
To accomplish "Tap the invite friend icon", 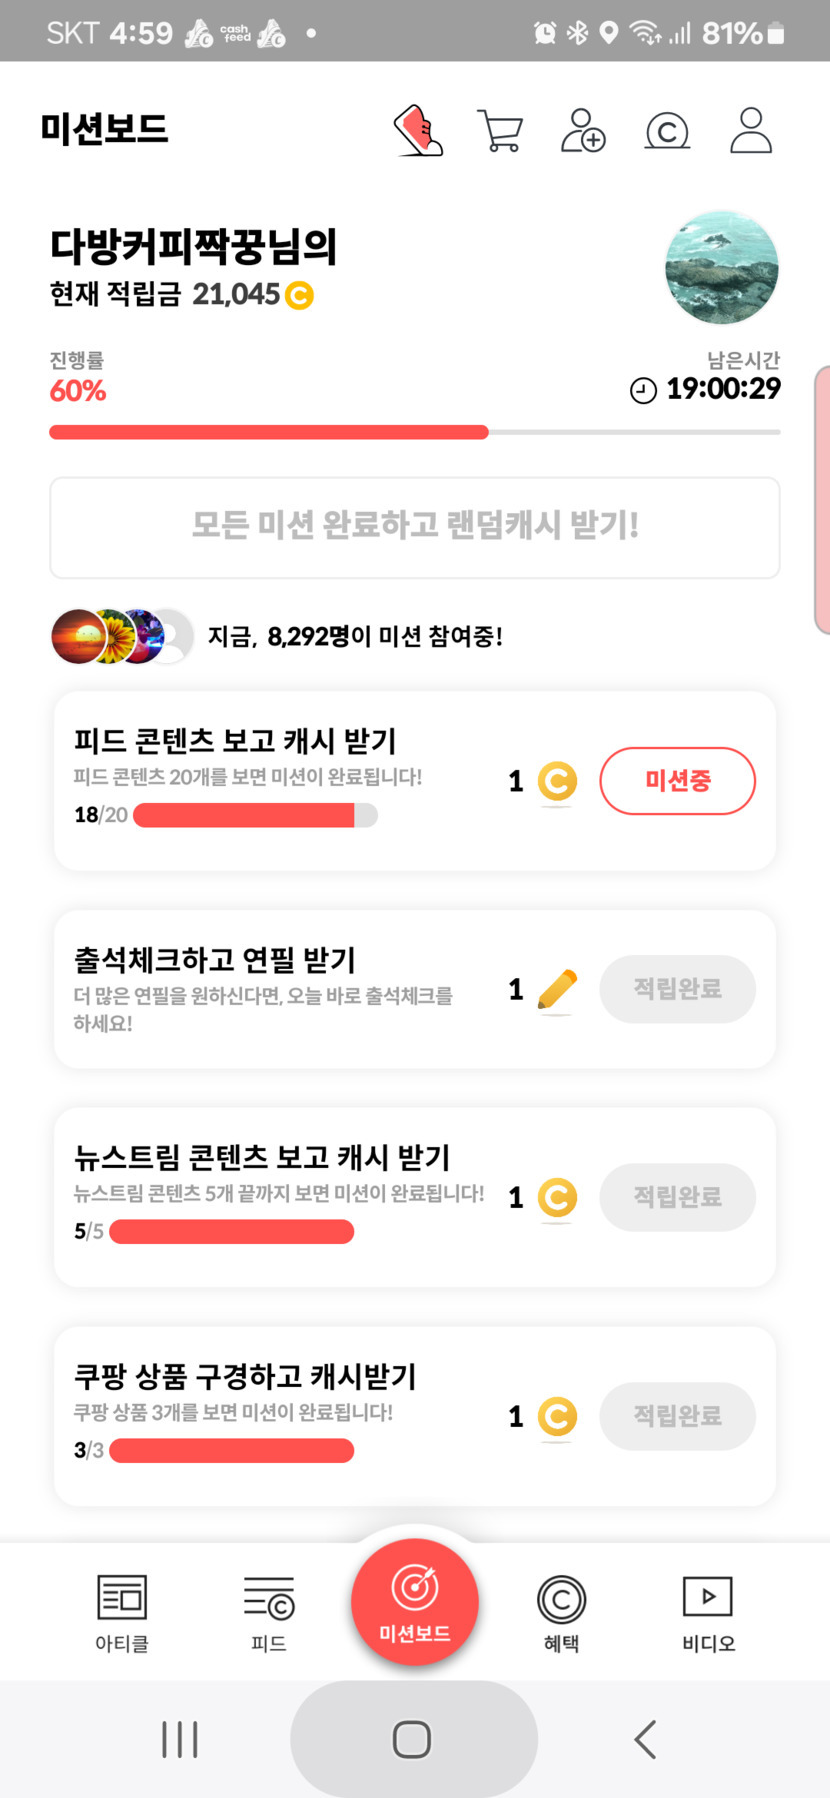I will (x=583, y=131).
